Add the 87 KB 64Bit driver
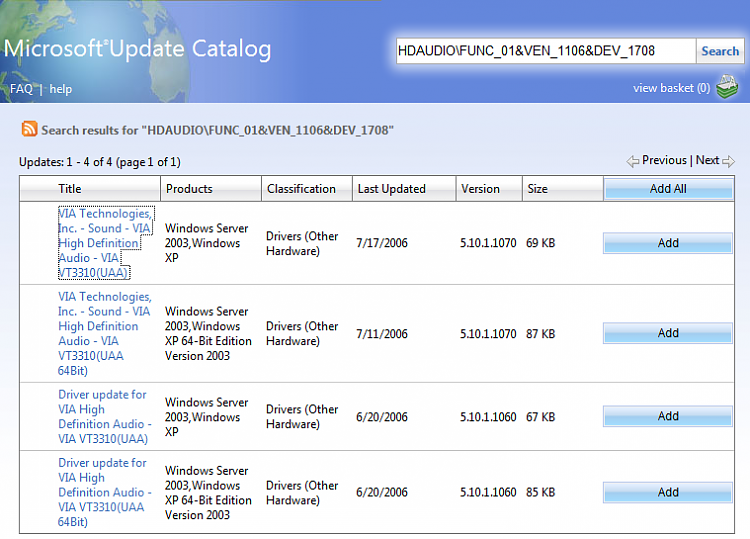Screen dimensions: 750x539 point(668,333)
